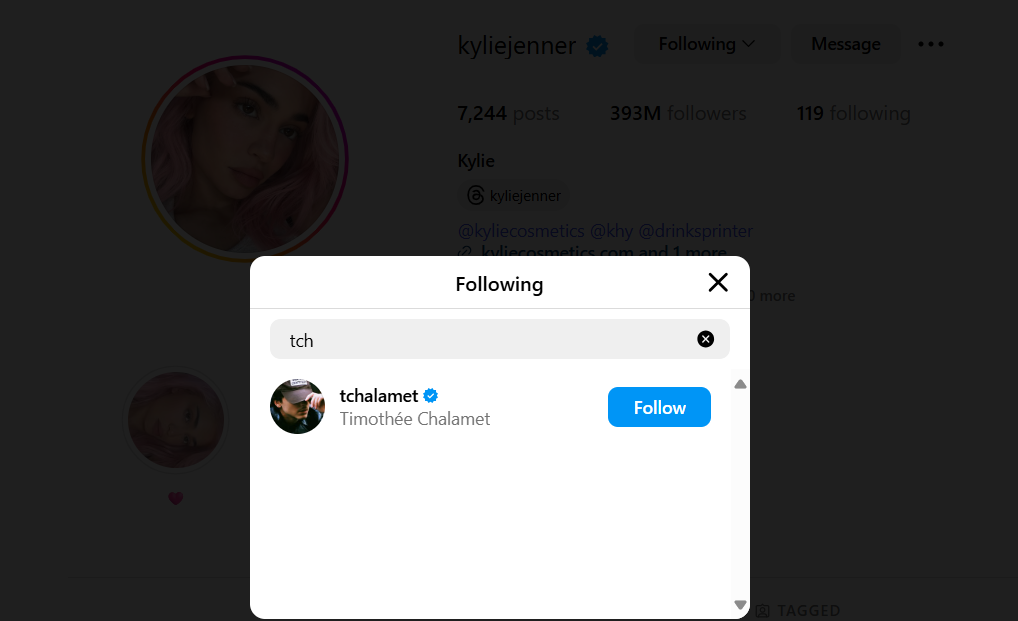Viewport: 1018px width, 621px height.
Task: Open the @kyliecosmetics profile link
Action: 521,231
